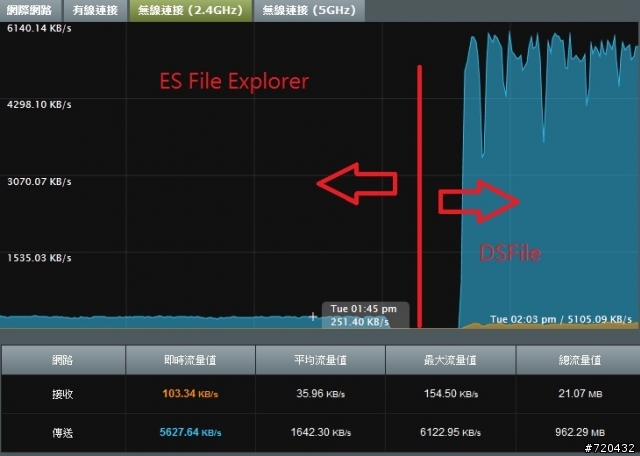The image size is (640, 456).
Task: Click the 21.07 MB total value
Action: click(580, 394)
